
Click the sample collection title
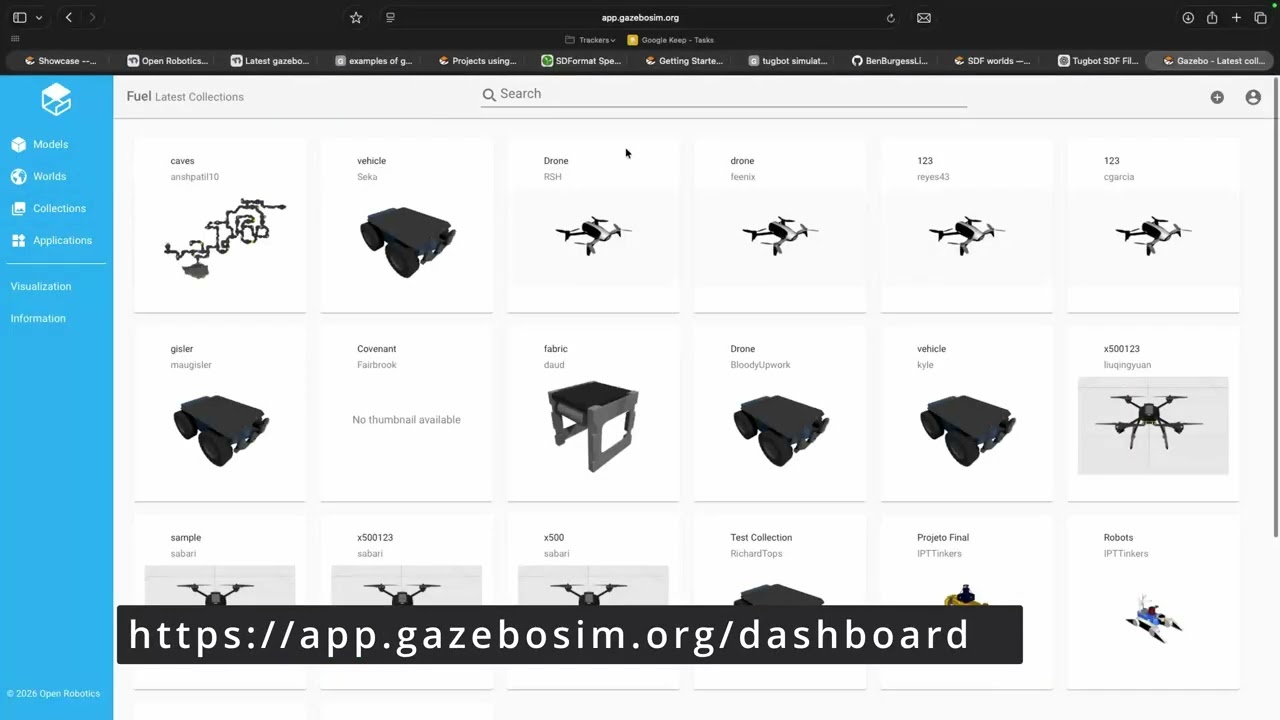tap(186, 538)
